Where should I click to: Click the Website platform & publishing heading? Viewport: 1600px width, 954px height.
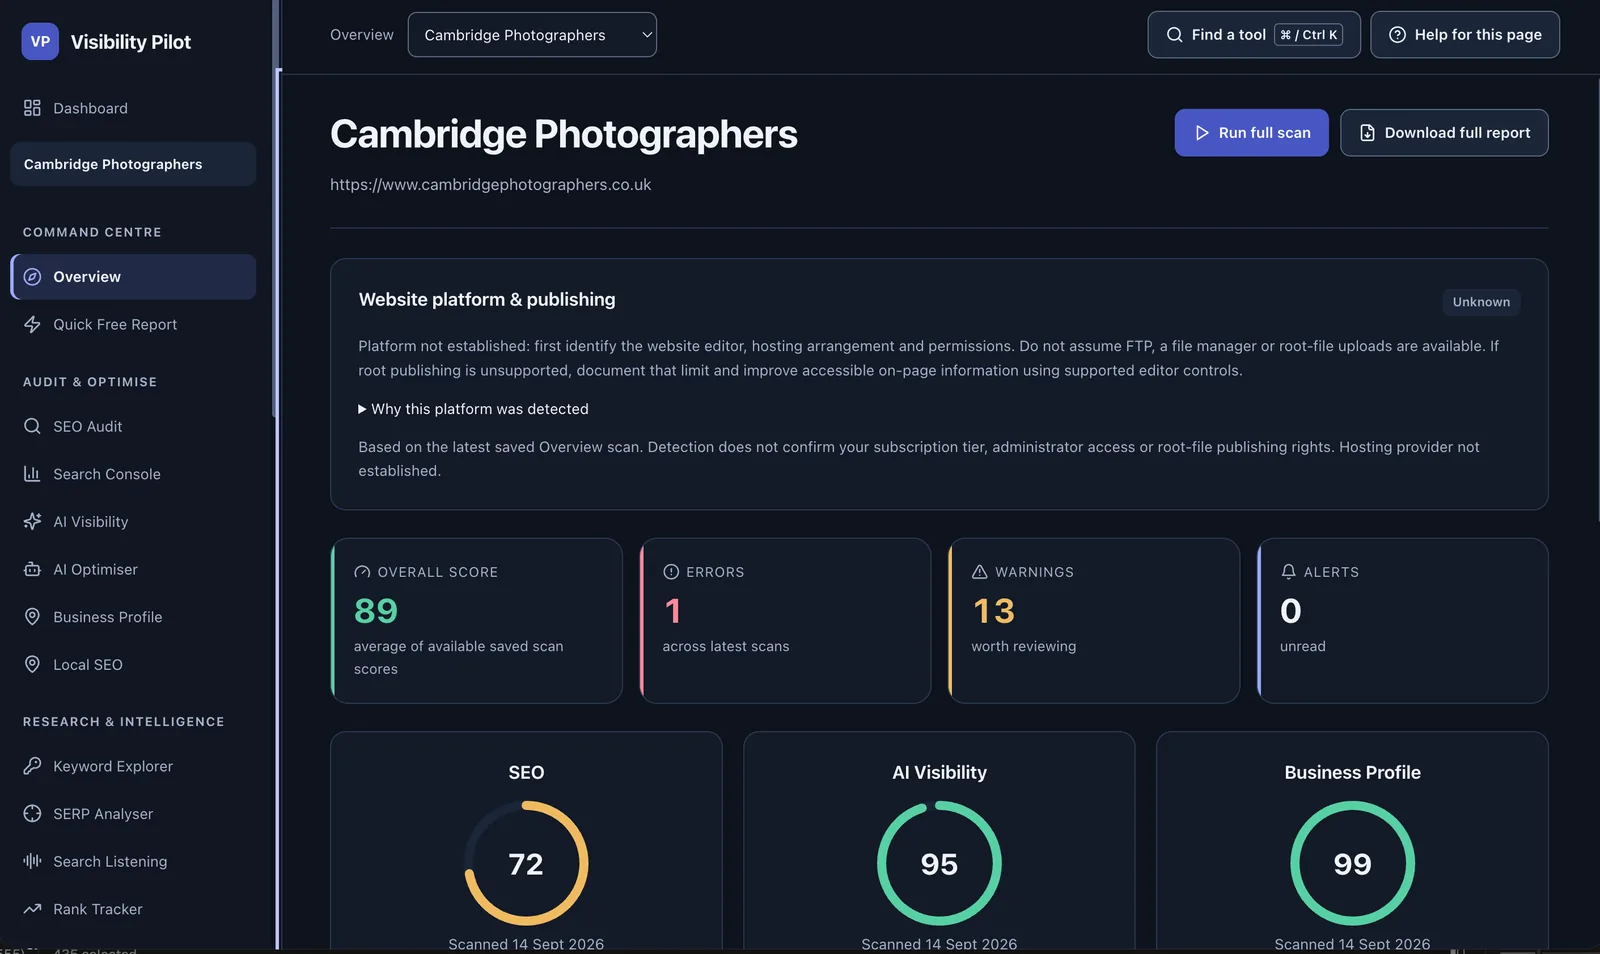pos(487,300)
